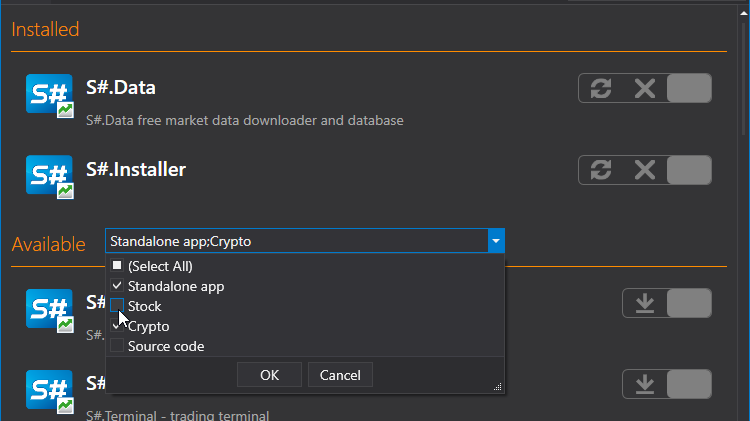The width and height of the screenshot is (750, 421).
Task: Click the S#.Data application logo
Action: click(x=50, y=96)
